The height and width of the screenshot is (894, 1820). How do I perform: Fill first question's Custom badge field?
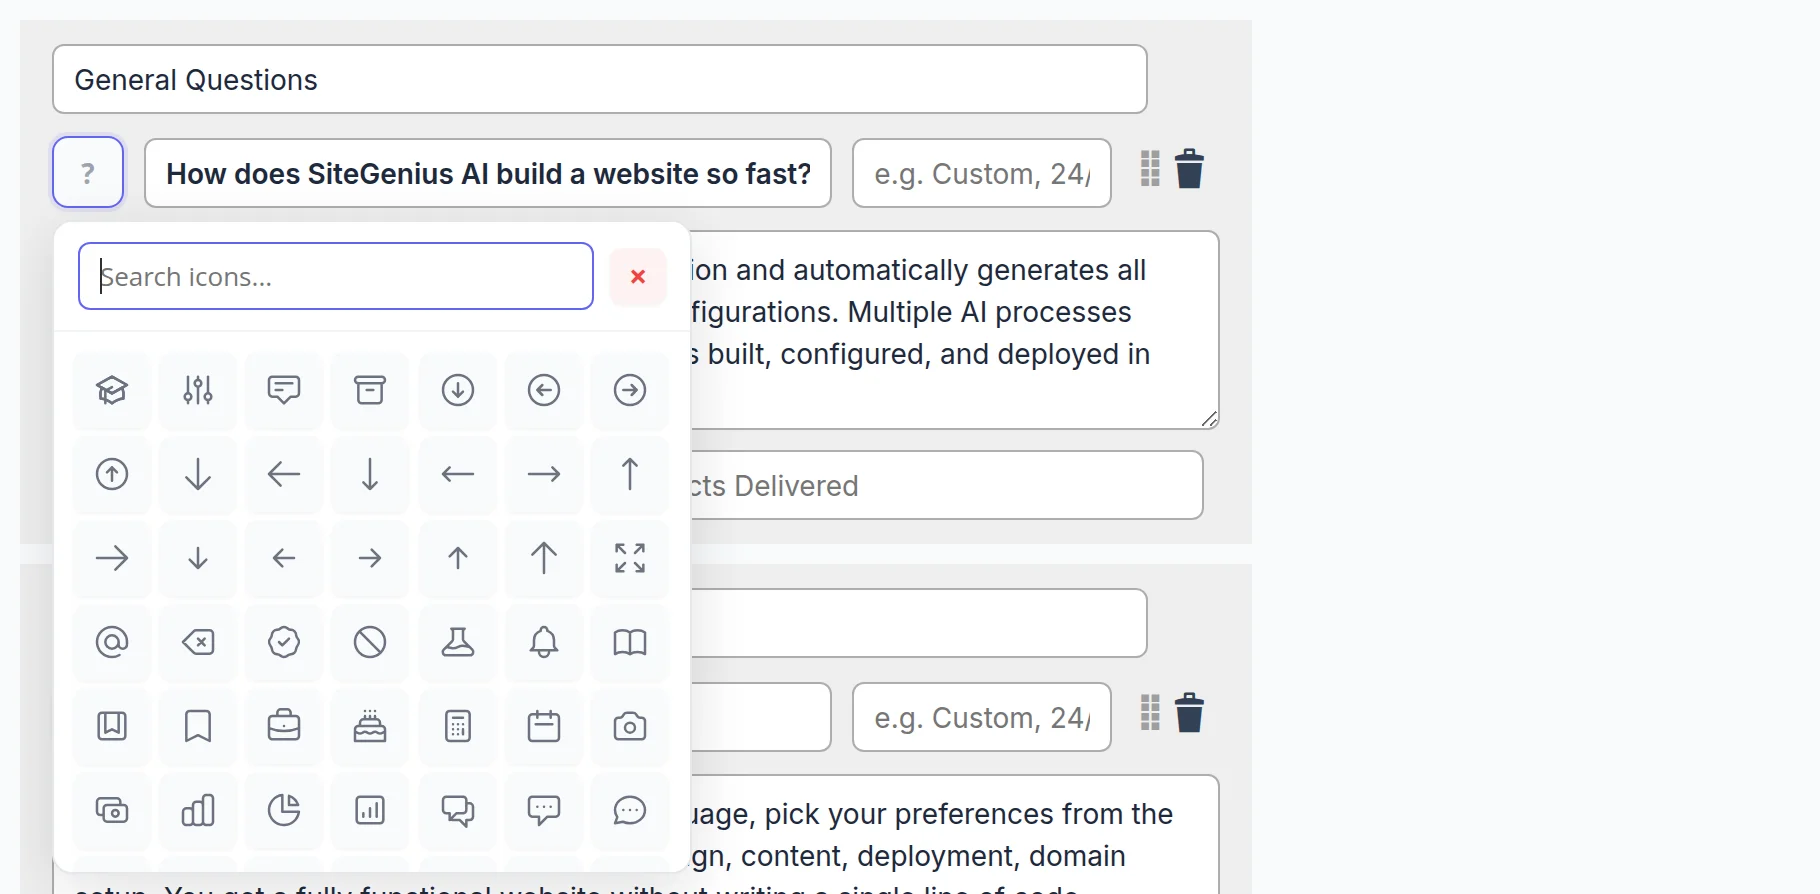[x=982, y=173]
